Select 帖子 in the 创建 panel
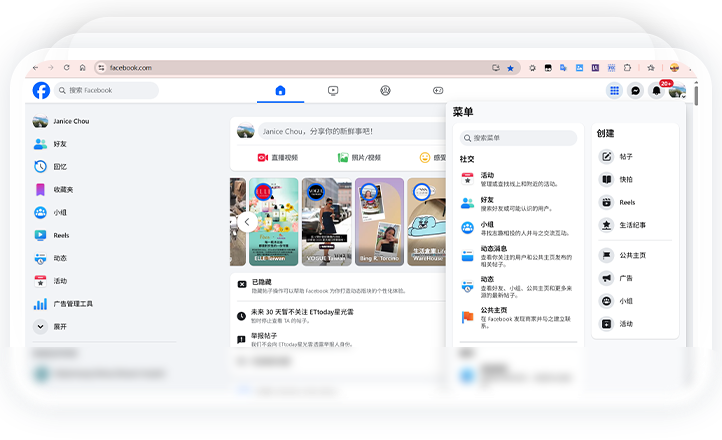The height and width of the screenshot is (440, 722). pyautogui.click(x=625, y=156)
